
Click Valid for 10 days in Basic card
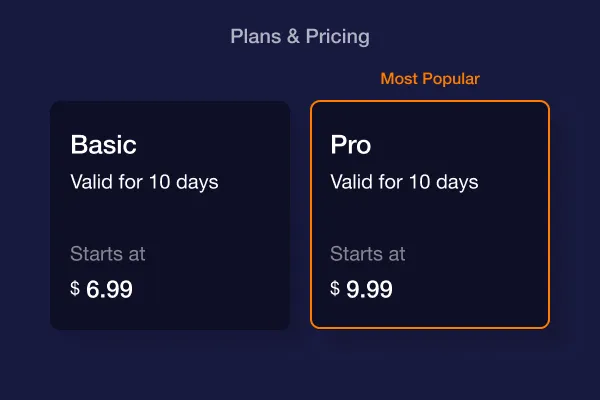144,182
